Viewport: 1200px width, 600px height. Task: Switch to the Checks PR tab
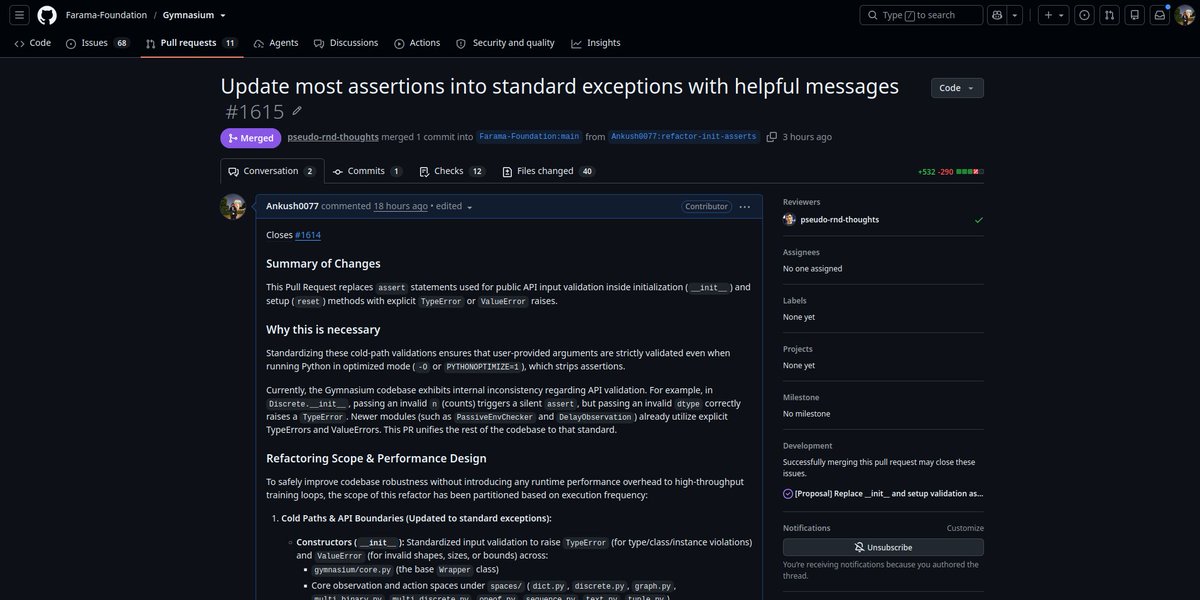coord(452,171)
